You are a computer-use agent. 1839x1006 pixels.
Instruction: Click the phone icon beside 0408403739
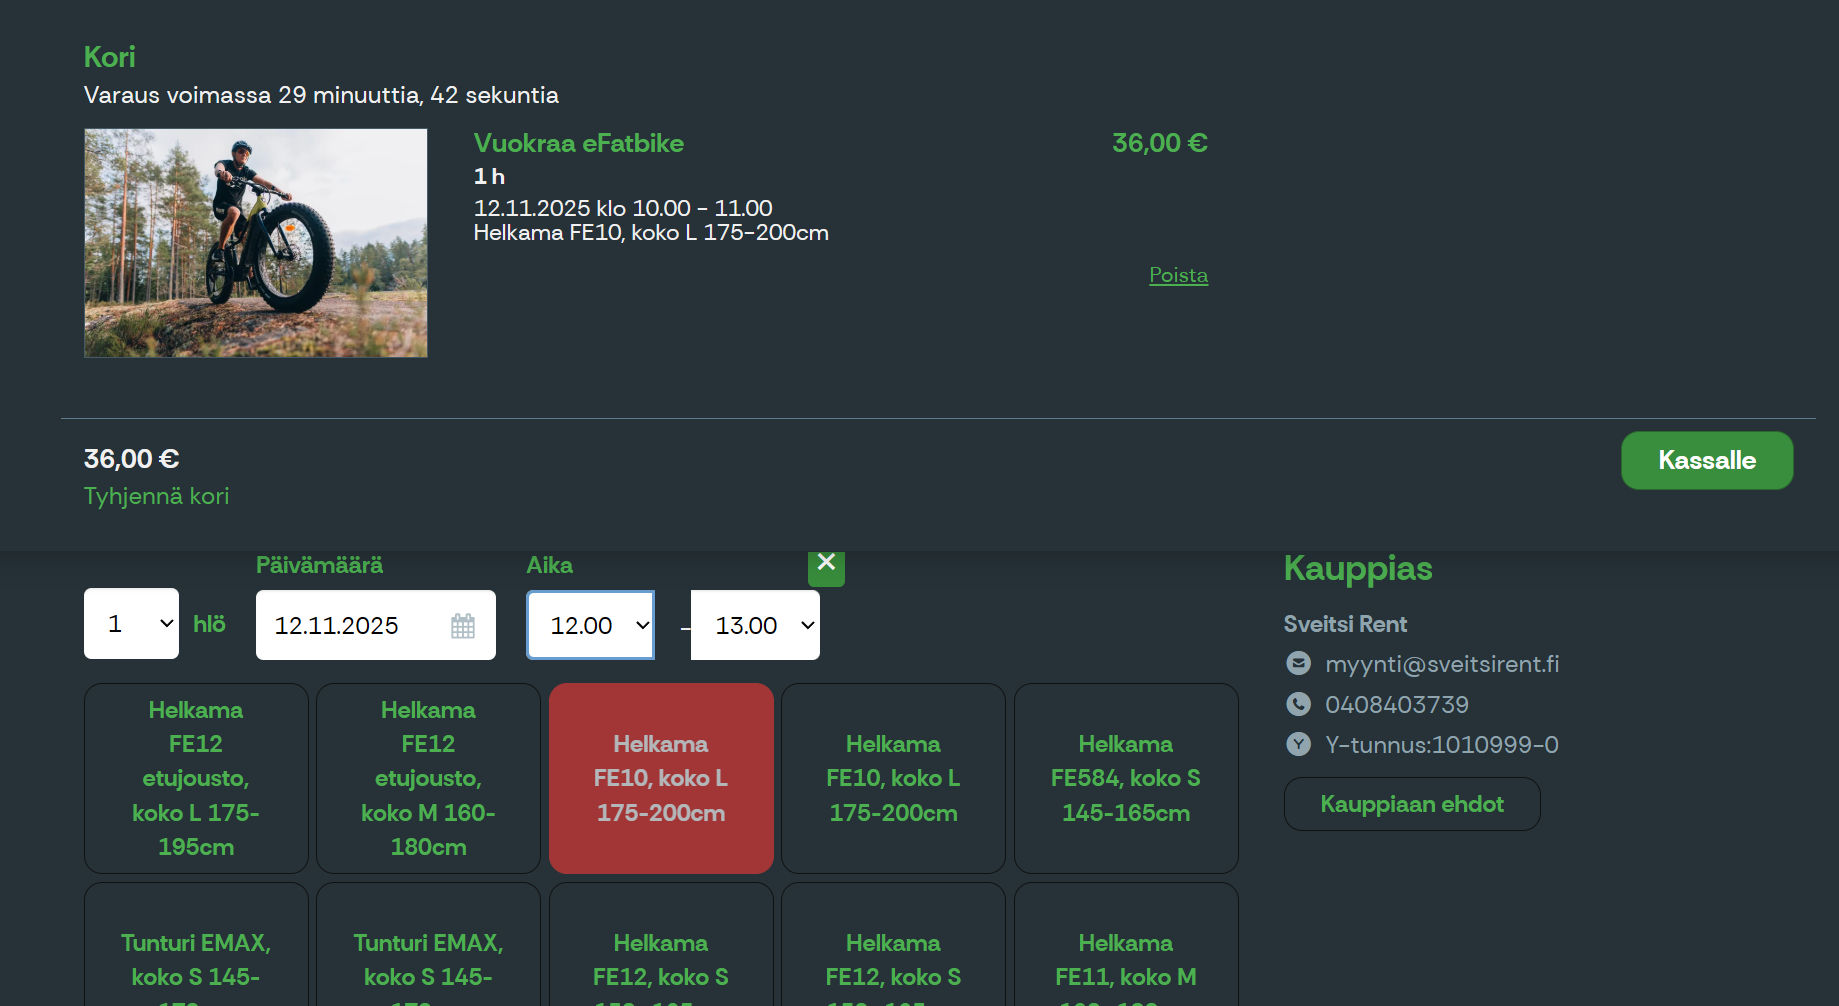1298,704
